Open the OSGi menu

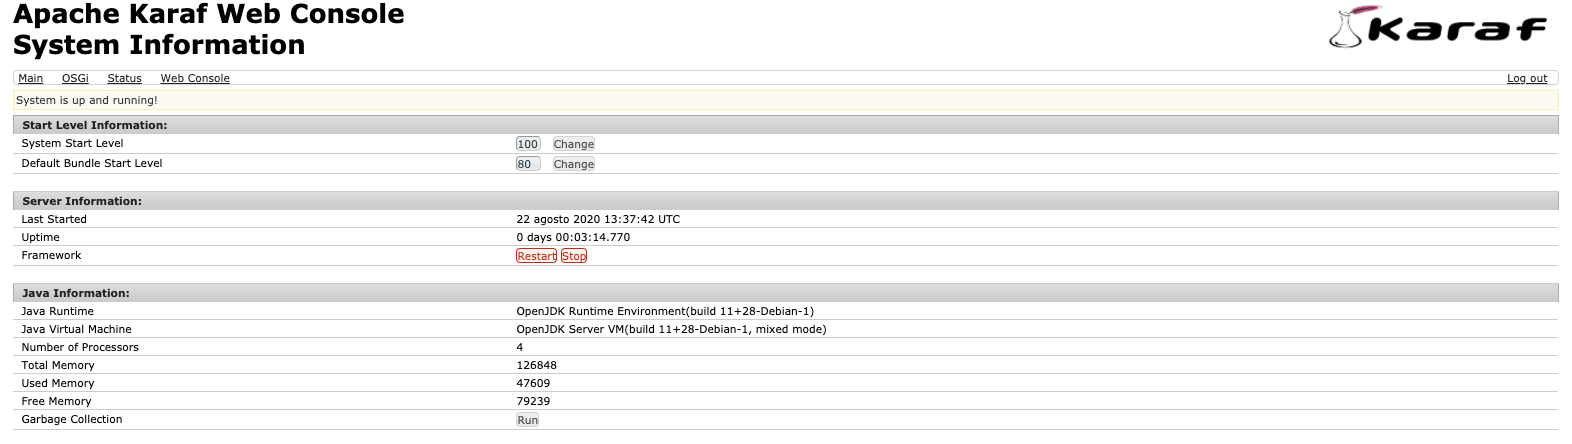(x=75, y=78)
